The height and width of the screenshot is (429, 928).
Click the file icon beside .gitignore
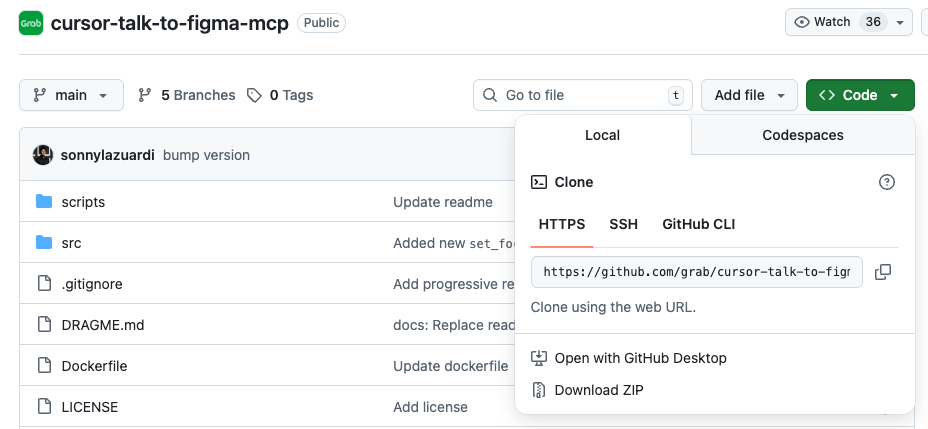click(44, 283)
